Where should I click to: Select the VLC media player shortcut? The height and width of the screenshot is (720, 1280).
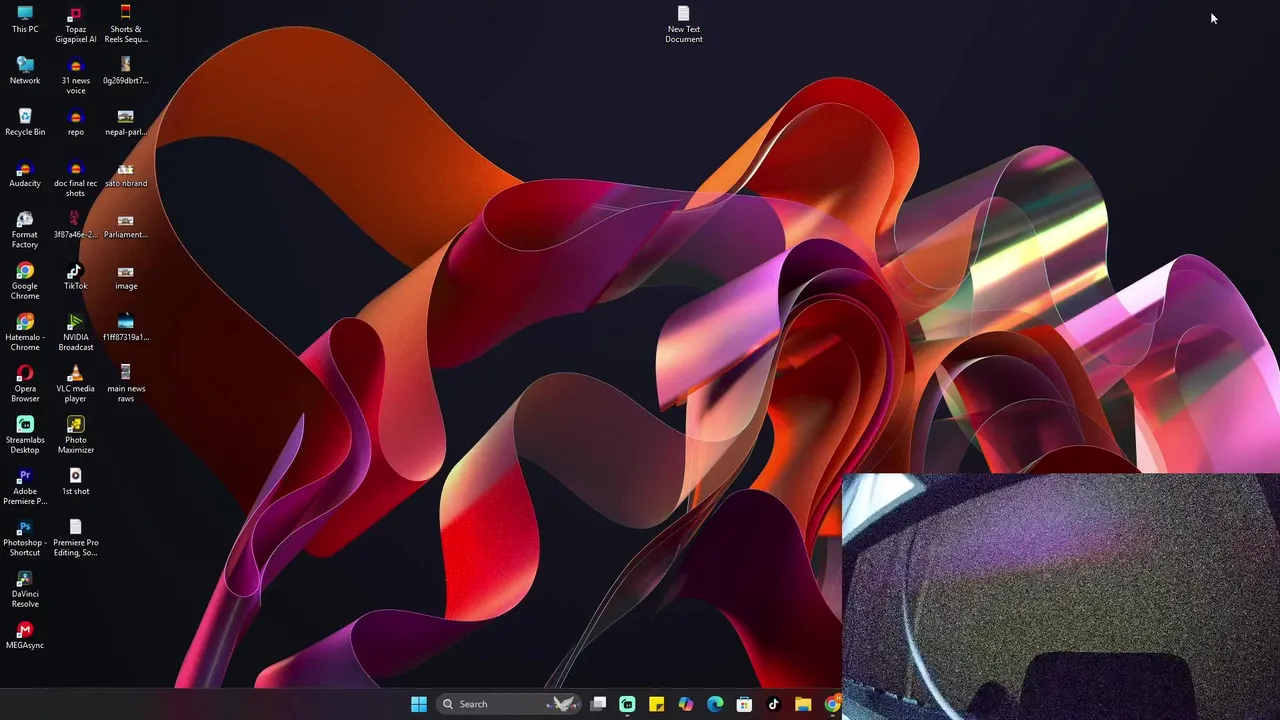75,384
